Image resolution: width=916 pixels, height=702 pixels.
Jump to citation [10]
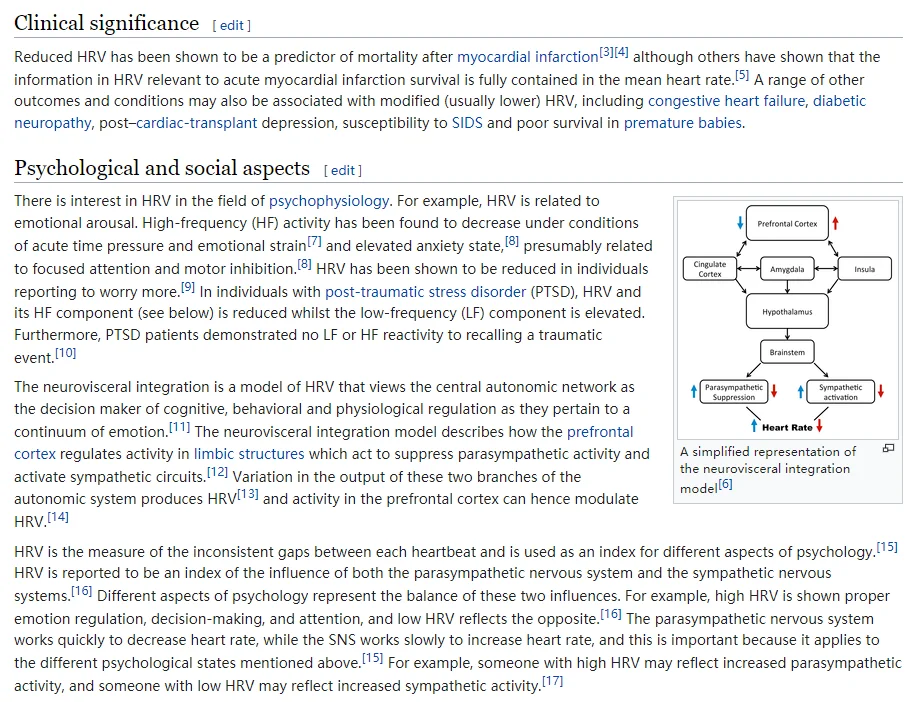[x=65, y=353]
